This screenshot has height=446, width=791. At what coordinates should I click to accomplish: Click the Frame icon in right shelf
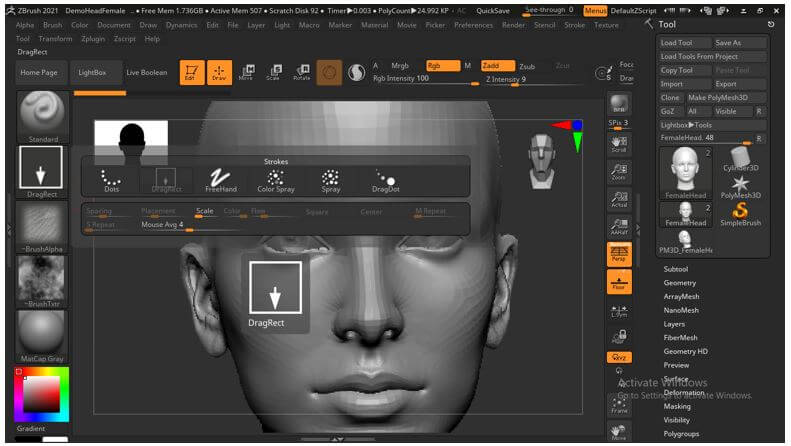pyautogui.click(x=619, y=405)
